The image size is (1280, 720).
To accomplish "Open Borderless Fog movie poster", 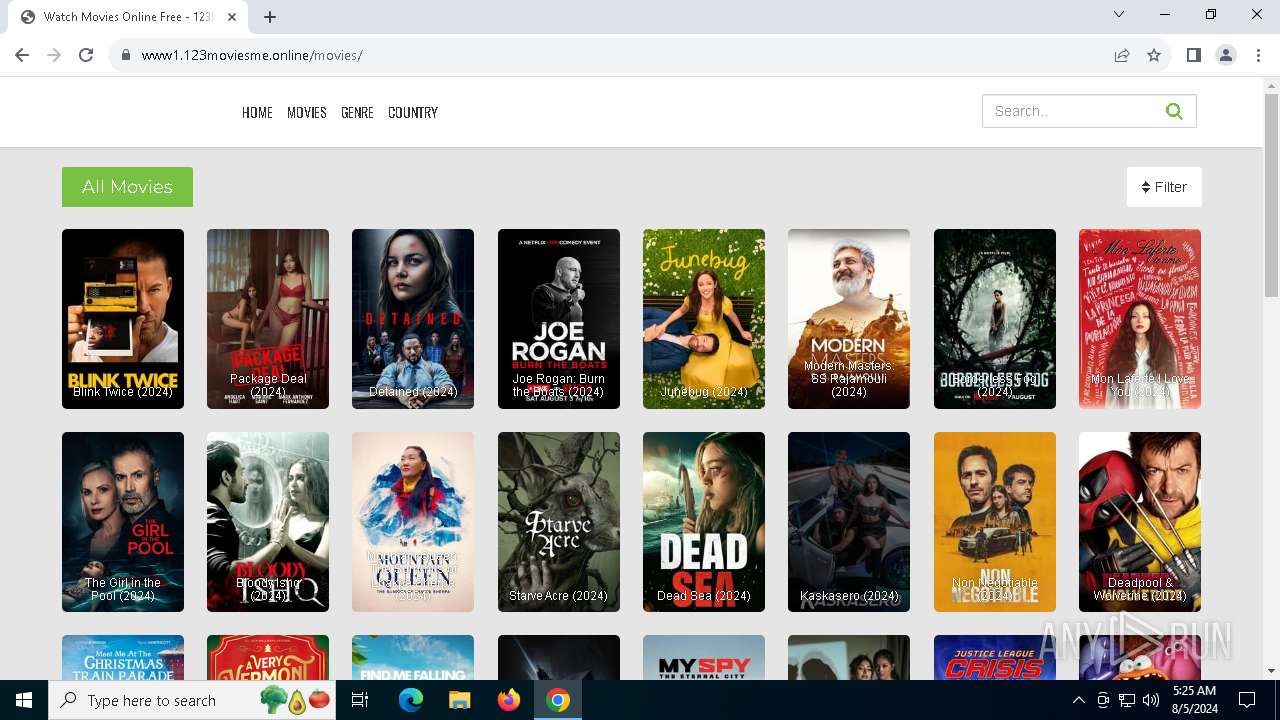I will pyautogui.click(x=995, y=319).
